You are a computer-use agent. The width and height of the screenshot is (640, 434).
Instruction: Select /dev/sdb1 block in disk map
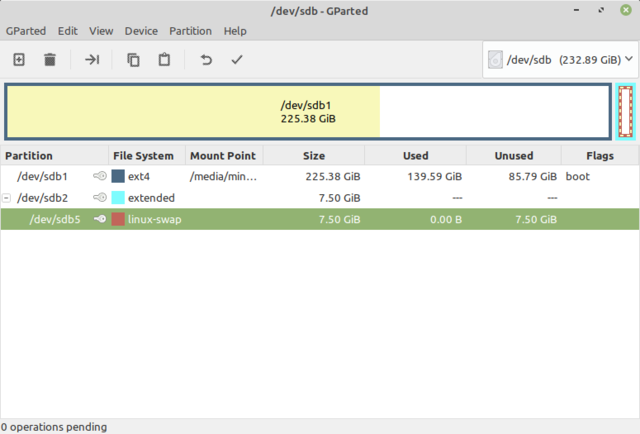click(x=308, y=111)
